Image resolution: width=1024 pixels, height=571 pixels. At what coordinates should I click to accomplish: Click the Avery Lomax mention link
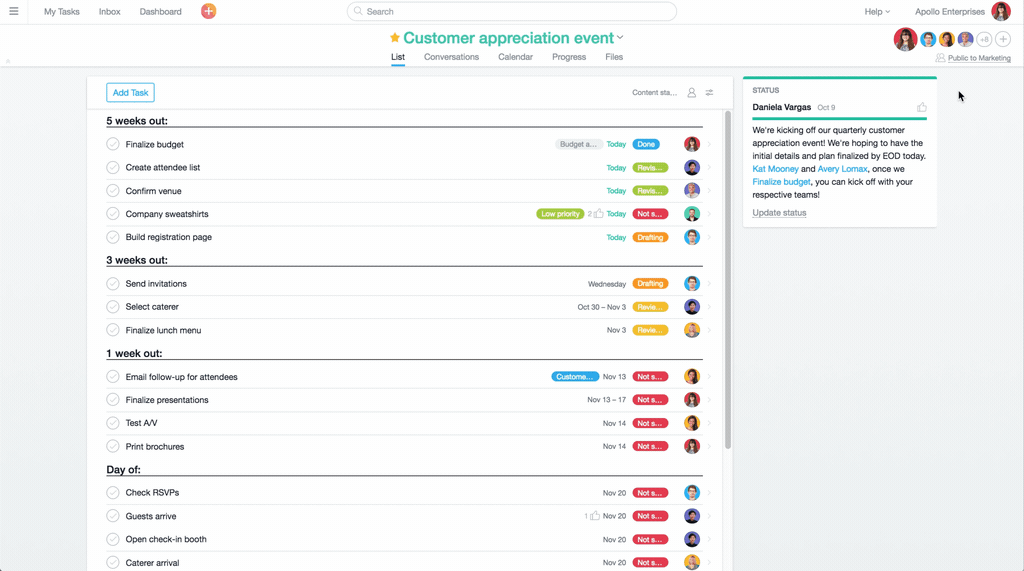pos(842,169)
